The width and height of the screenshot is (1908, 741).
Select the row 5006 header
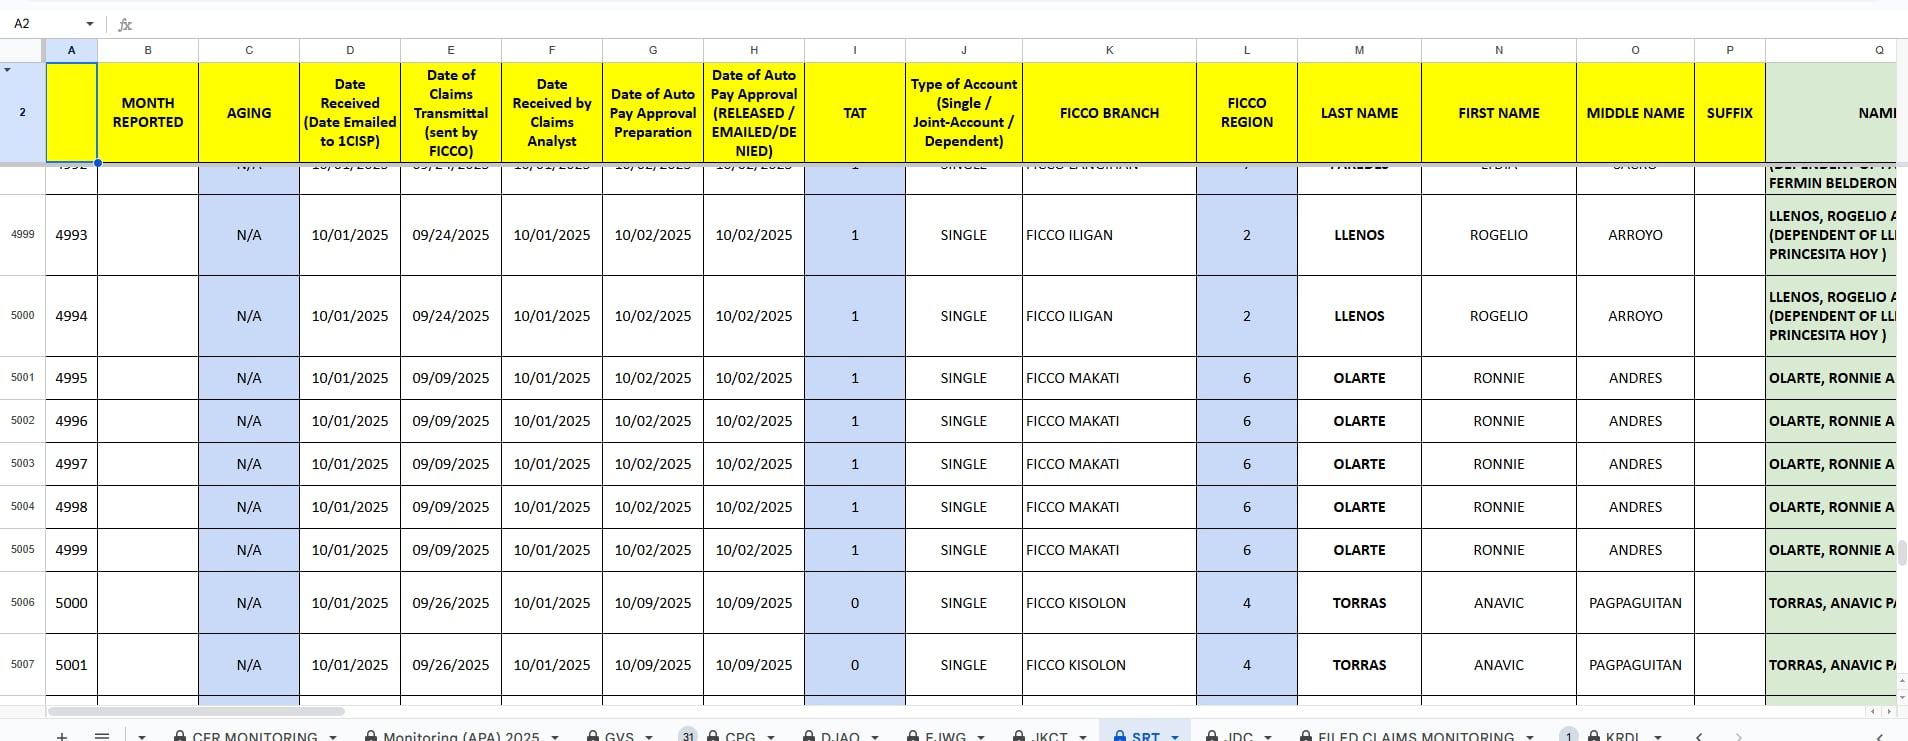(x=22, y=603)
